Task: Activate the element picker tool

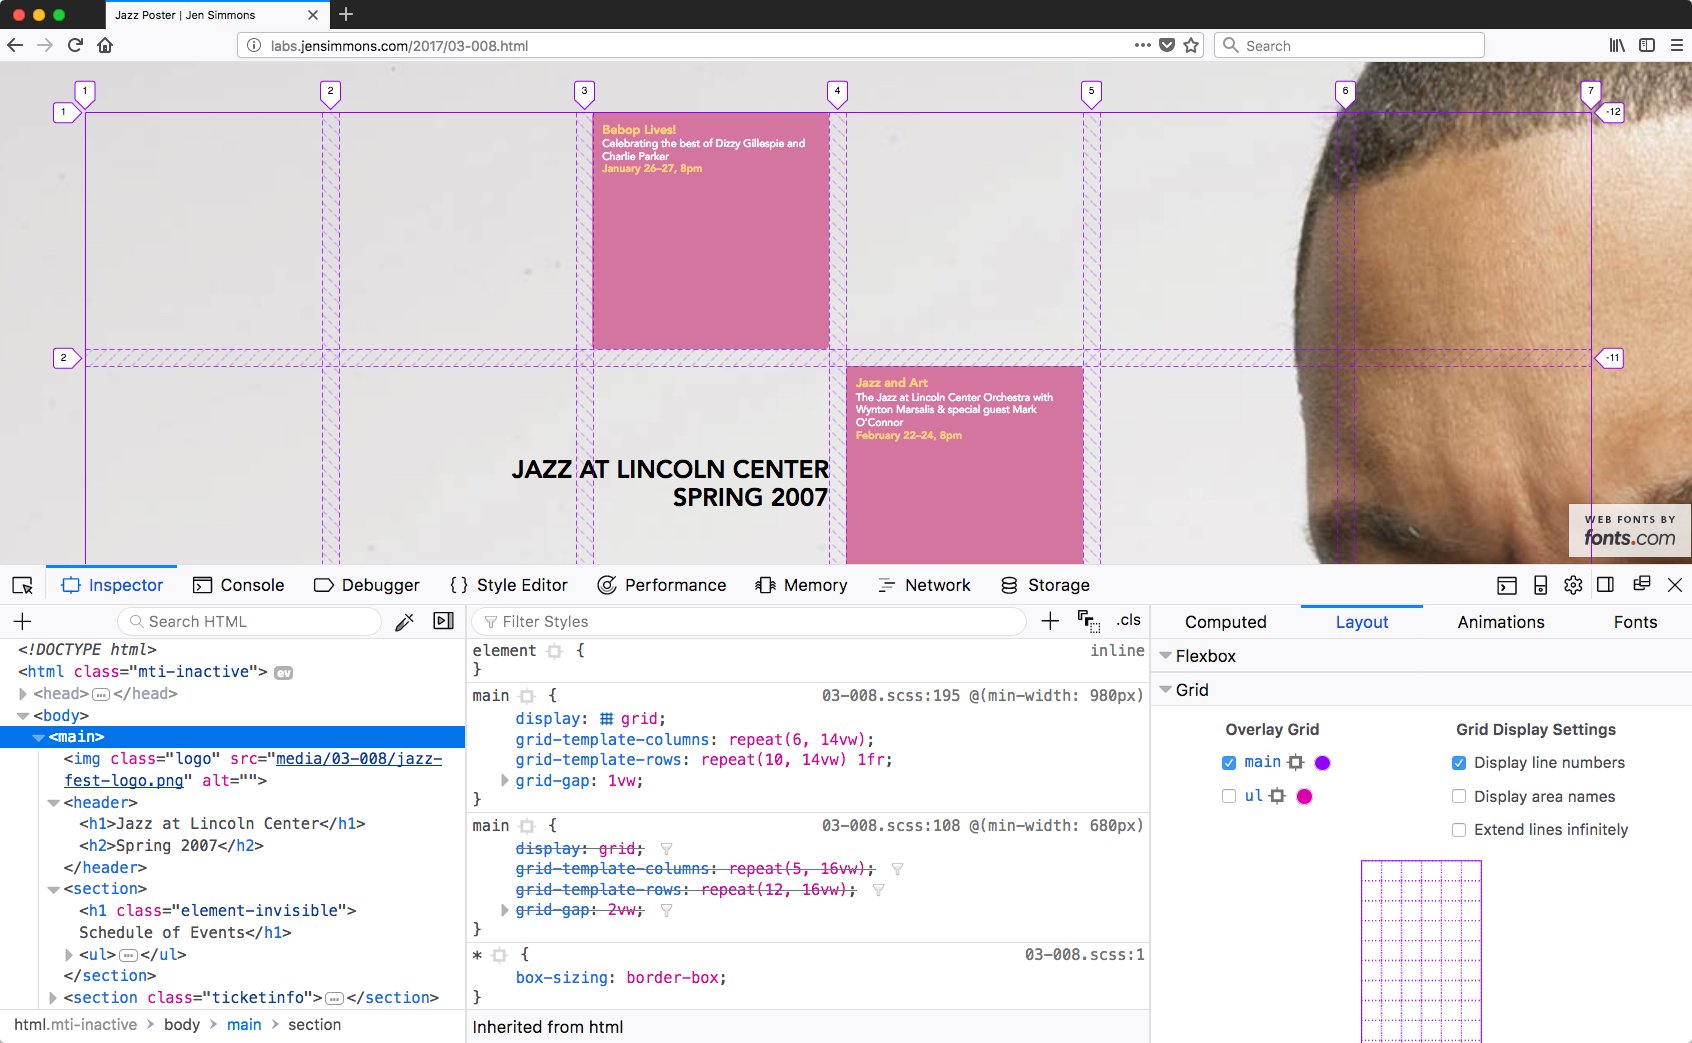Action: (23, 585)
